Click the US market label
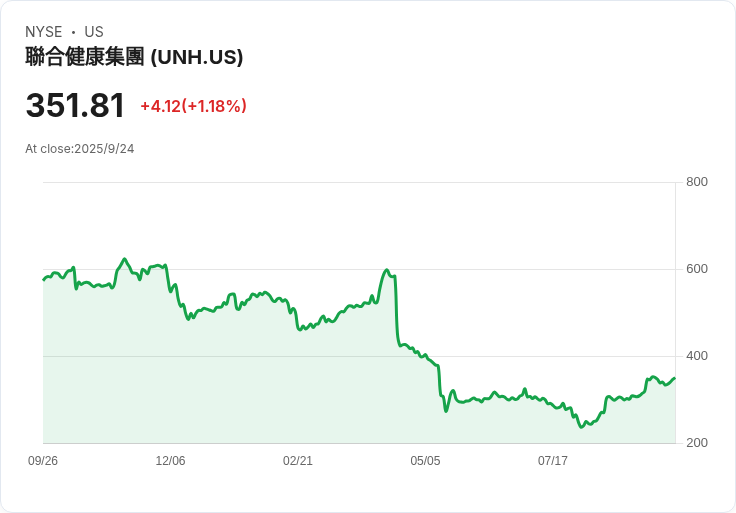 94,32
